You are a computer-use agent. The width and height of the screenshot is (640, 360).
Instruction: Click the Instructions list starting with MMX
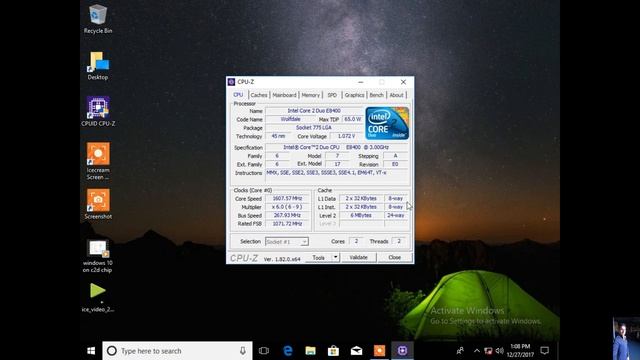click(x=336, y=176)
